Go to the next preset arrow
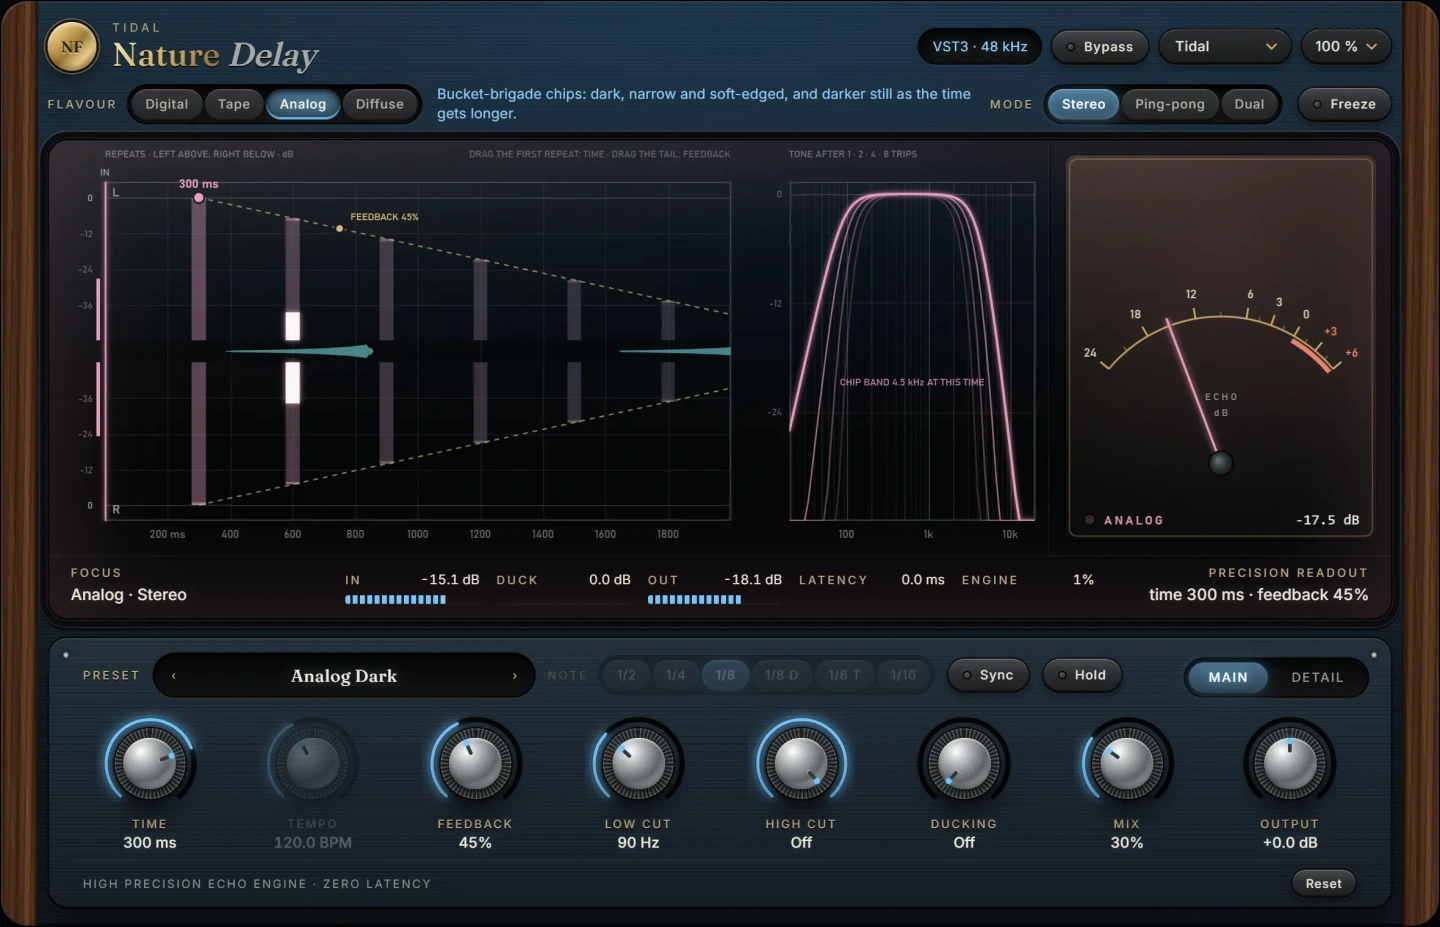 515,676
